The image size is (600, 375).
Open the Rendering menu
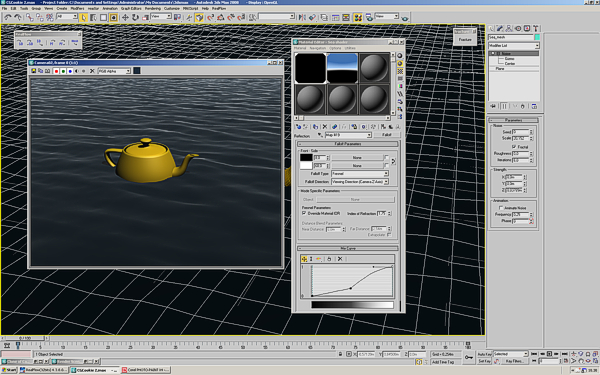tap(153, 8)
